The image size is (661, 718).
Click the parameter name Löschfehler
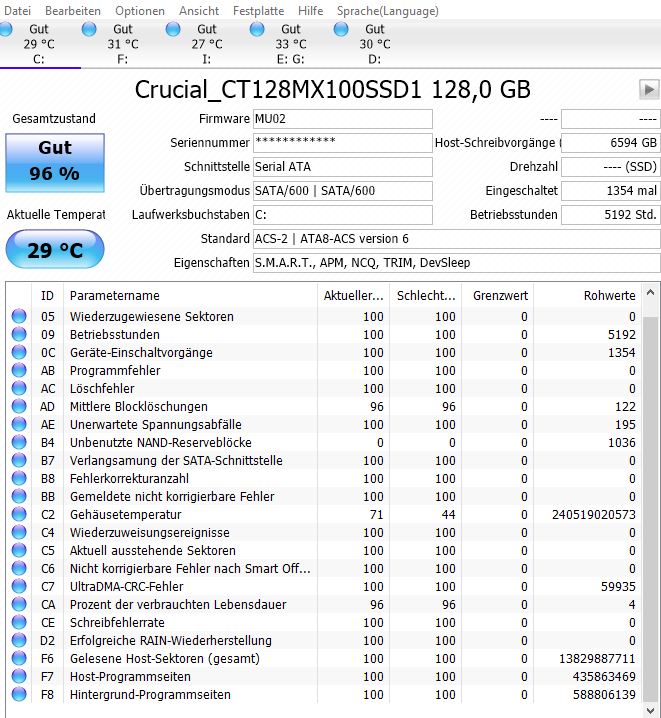coord(102,388)
